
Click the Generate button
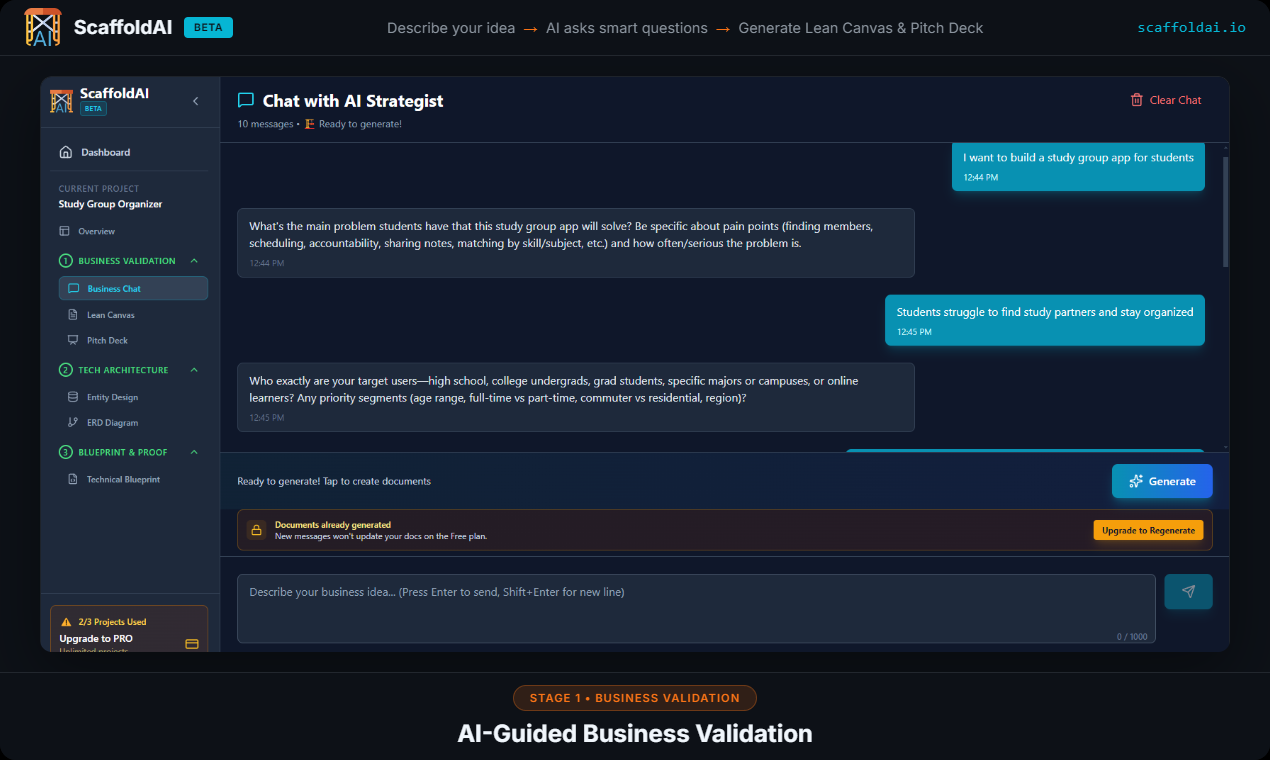coord(1162,481)
